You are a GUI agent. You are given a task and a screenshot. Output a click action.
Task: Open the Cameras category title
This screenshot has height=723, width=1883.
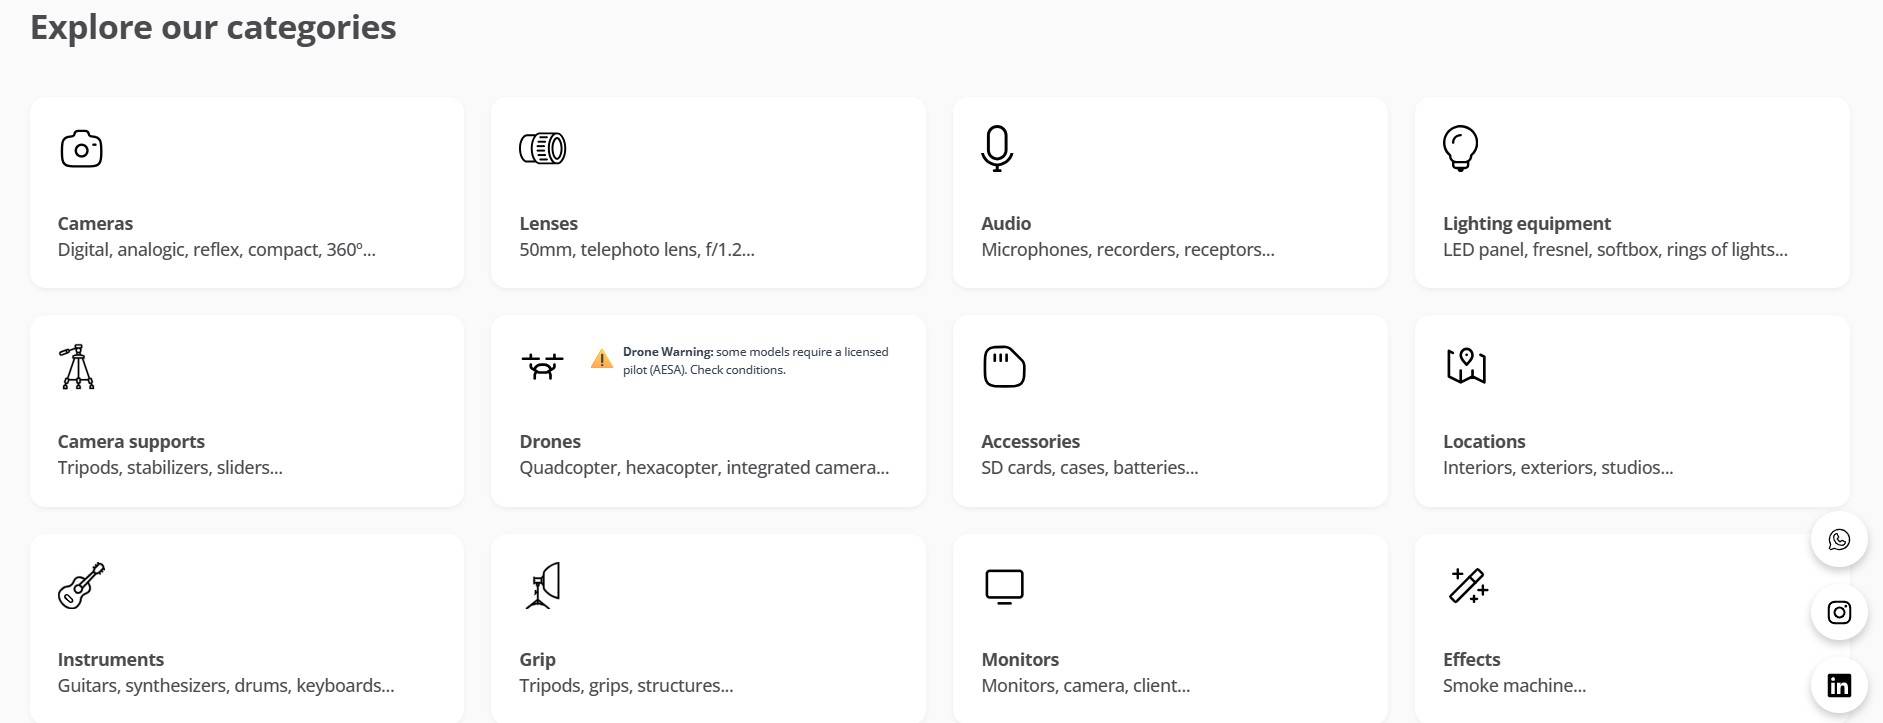pyautogui.click(x=95, y=224)
